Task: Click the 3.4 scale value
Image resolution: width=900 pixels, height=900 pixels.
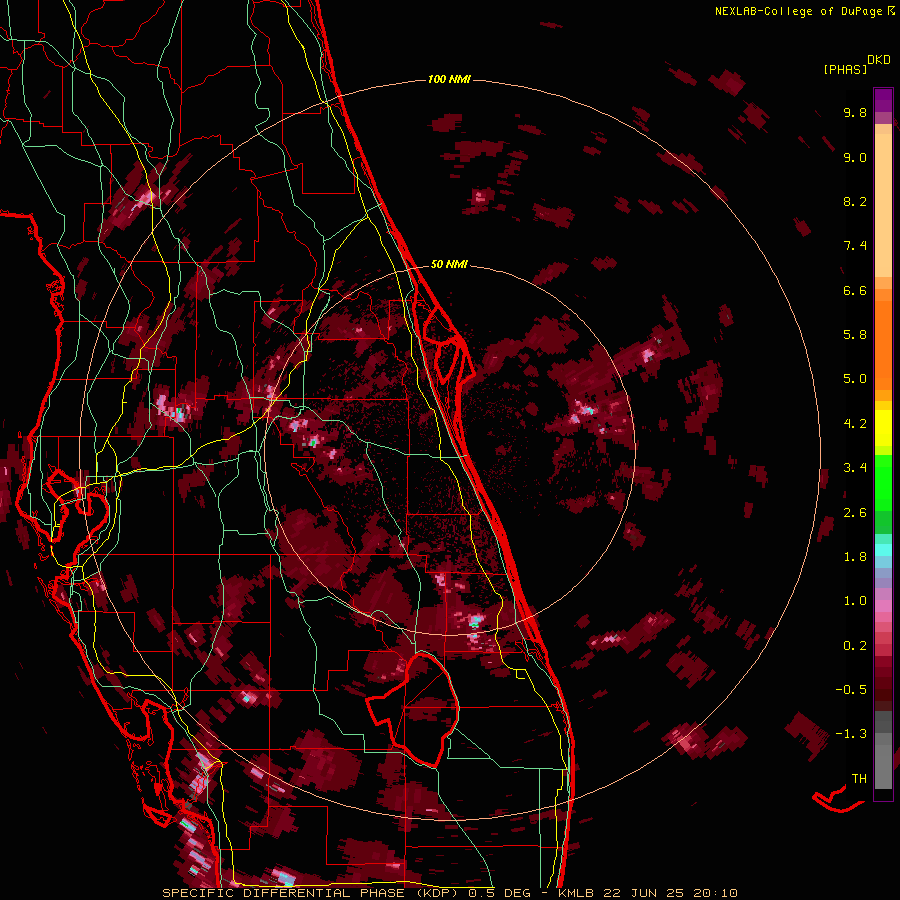Action: 855,468
